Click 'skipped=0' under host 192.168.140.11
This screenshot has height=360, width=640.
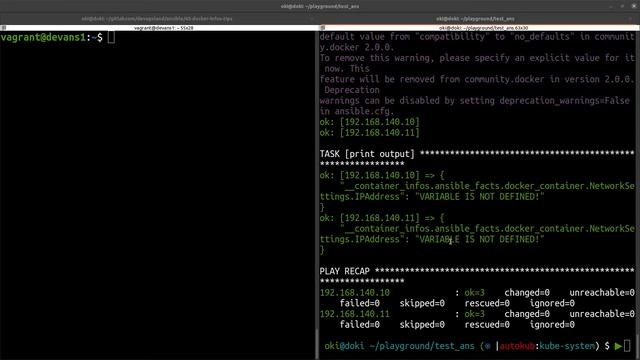click(x=422, y=324)
